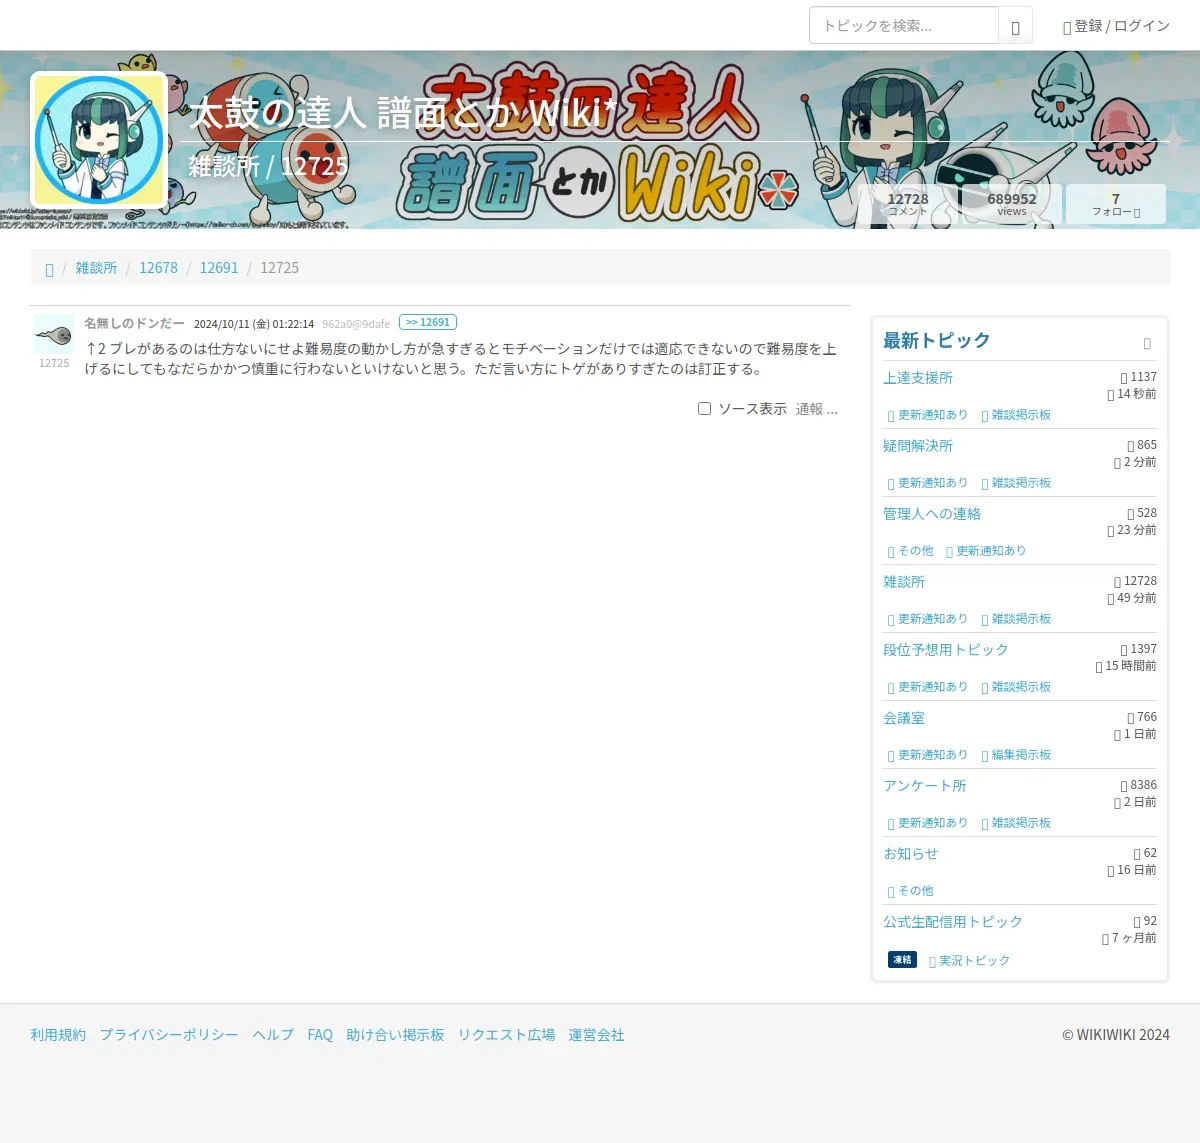
Task: Click the 12728 コメント counter
Action: click(x=907, y=204)
